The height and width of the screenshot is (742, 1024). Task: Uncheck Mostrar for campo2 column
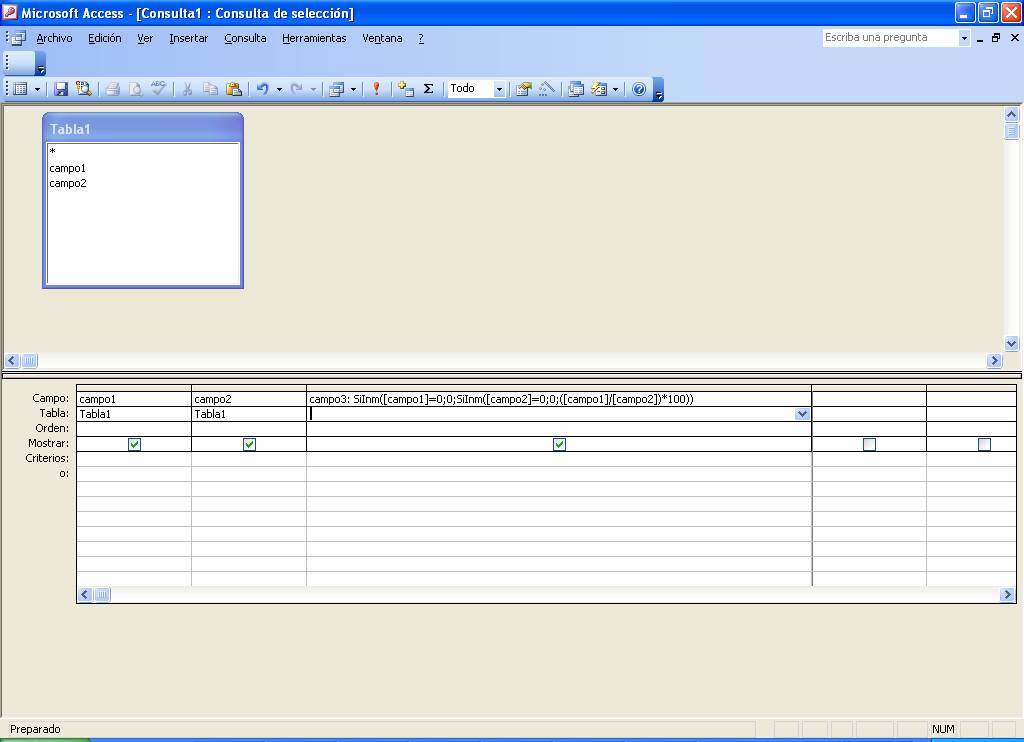[x=249, y=444]
